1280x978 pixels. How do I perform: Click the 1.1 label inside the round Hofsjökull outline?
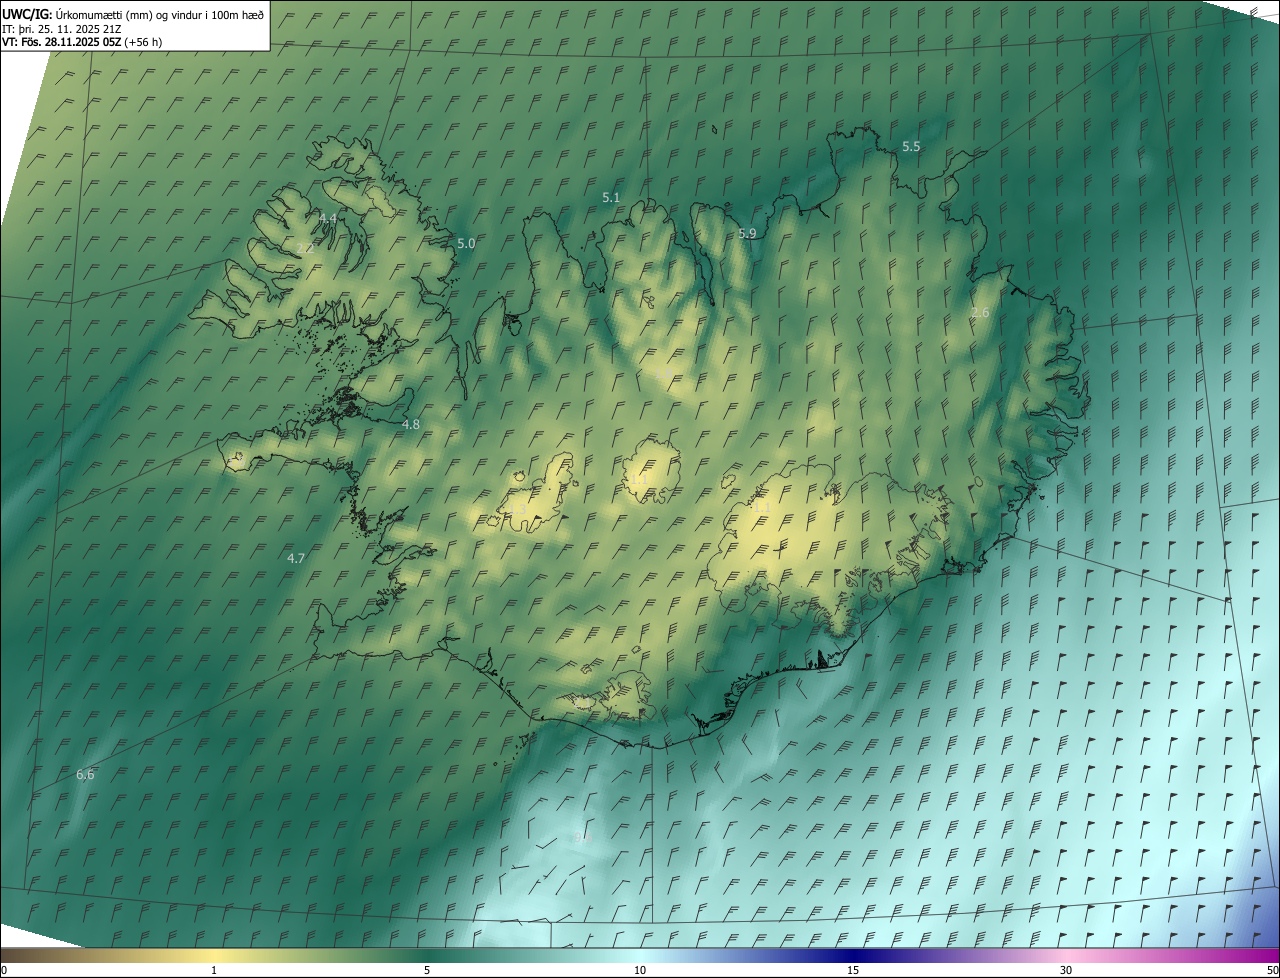click(x=640, y=480)
